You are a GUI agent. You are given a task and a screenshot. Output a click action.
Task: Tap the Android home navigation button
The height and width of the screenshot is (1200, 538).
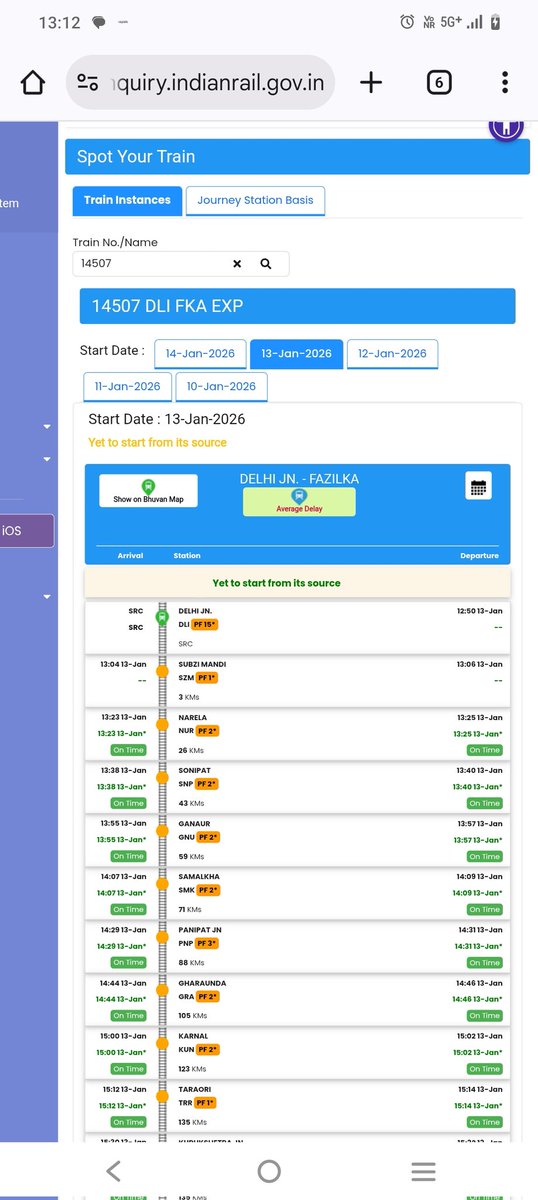click(268, 1171)
